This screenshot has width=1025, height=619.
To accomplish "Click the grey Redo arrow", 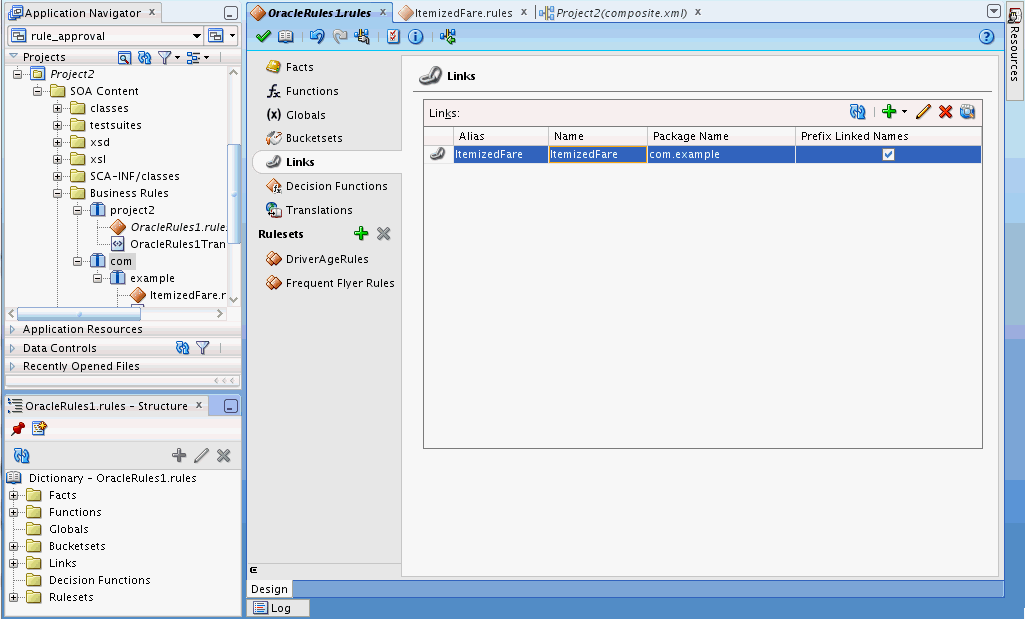I will pos(340,37).
